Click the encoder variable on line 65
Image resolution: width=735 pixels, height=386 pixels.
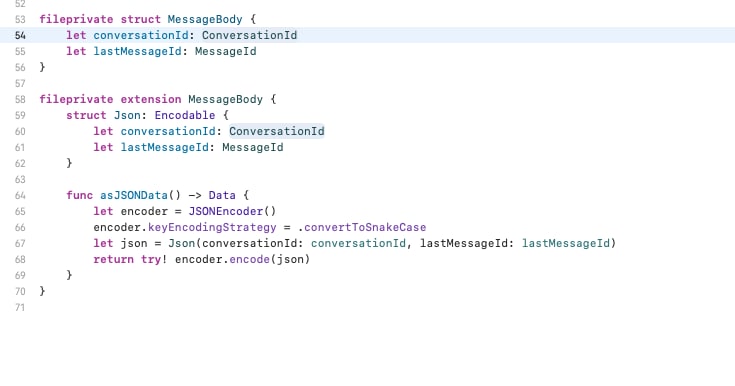pos(144,211)
